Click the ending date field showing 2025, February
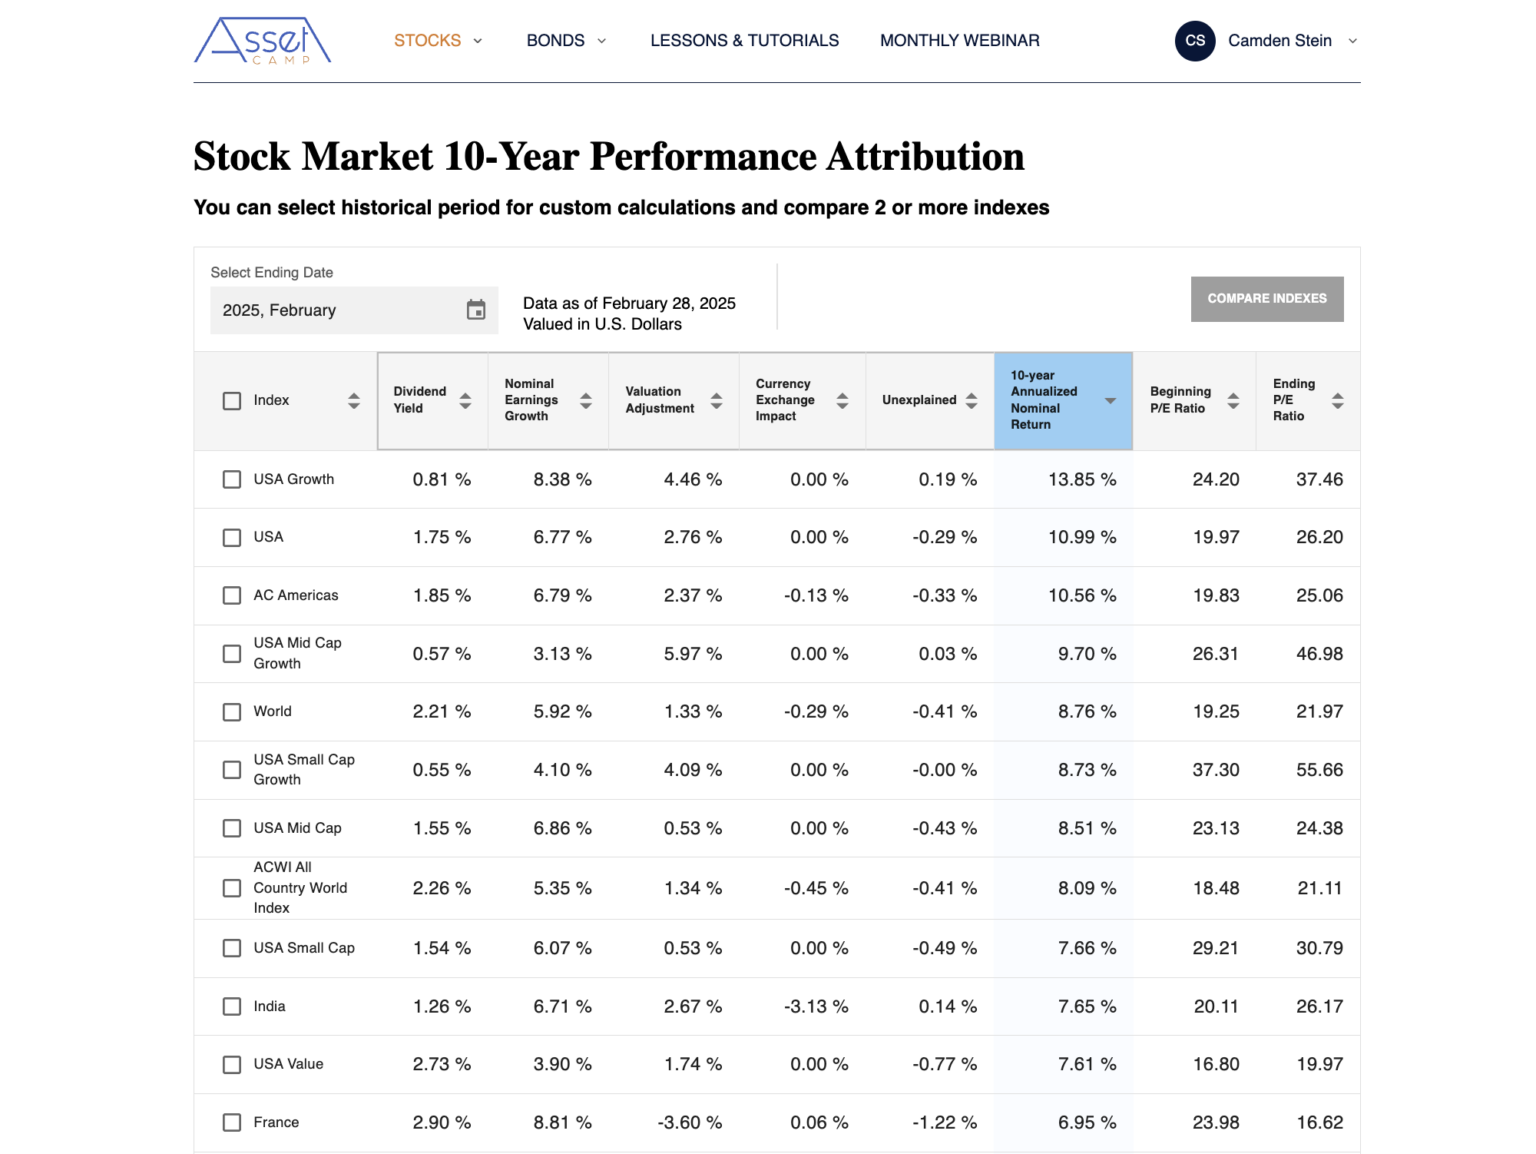Image resolution: width=1536 pixels, height=1154 pixels. [330, 310]
